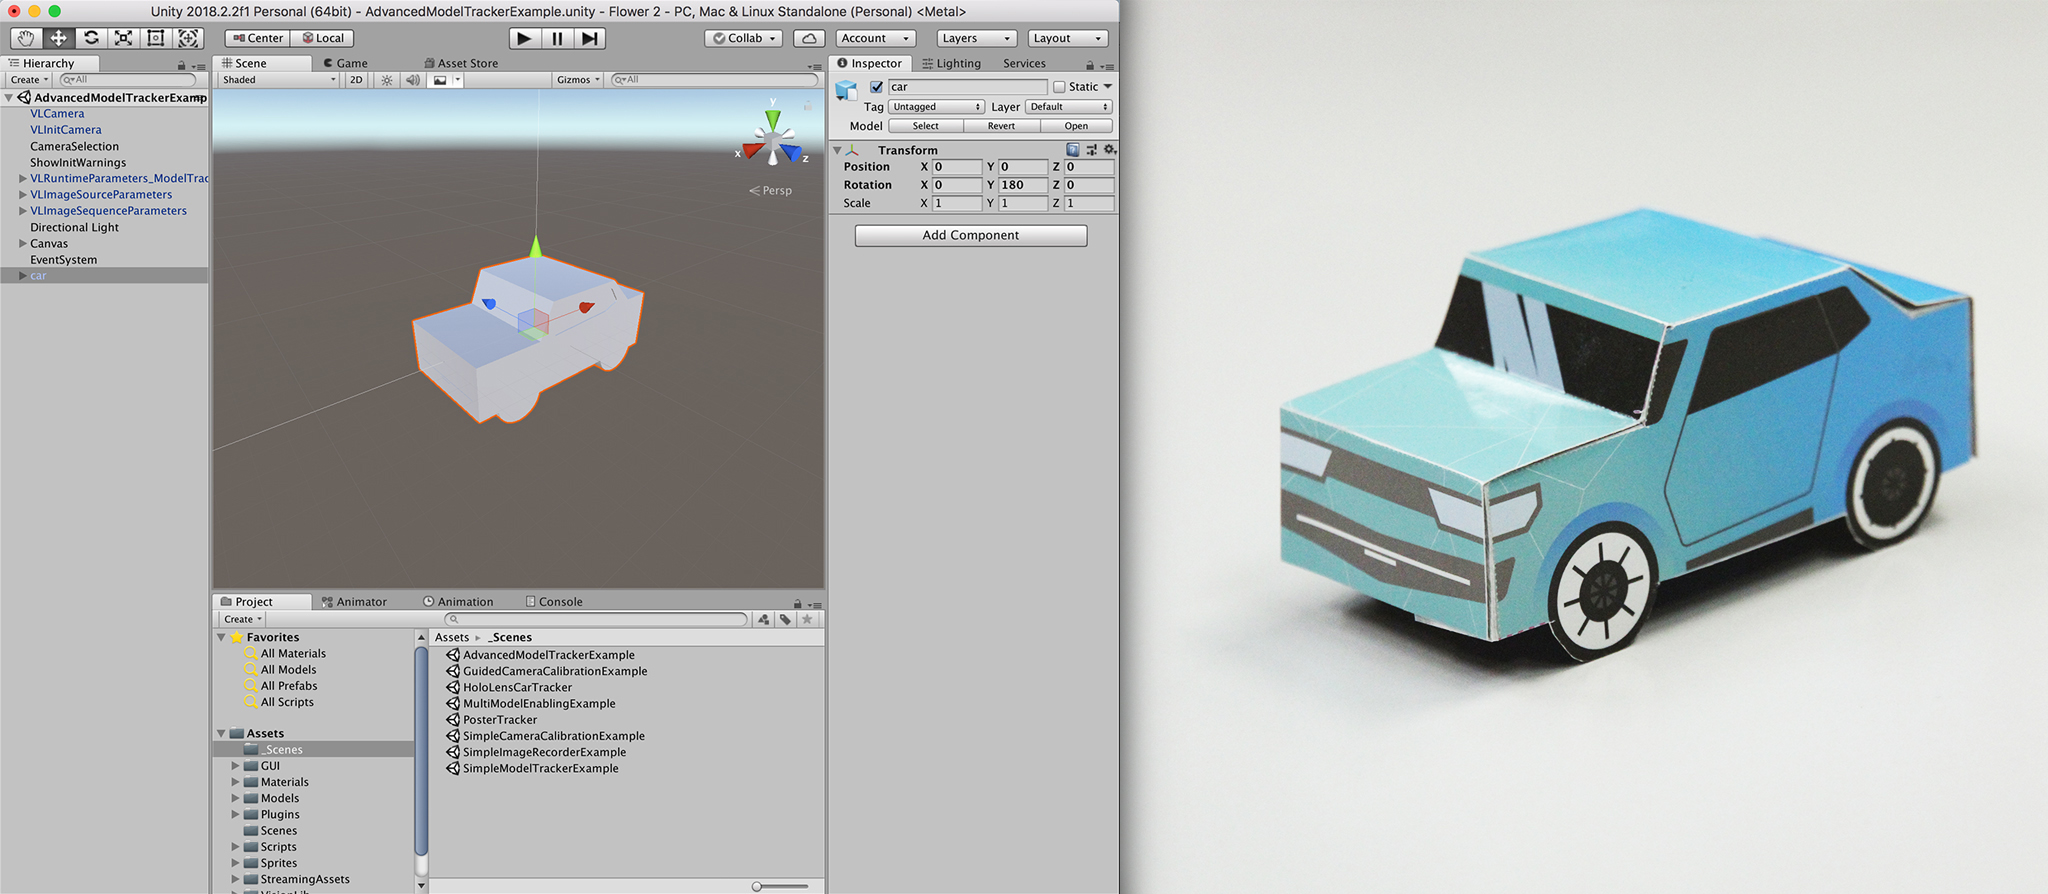Click Add Component button
The width and height of the screenshot is (2048, 894).
tap(971, 235)
